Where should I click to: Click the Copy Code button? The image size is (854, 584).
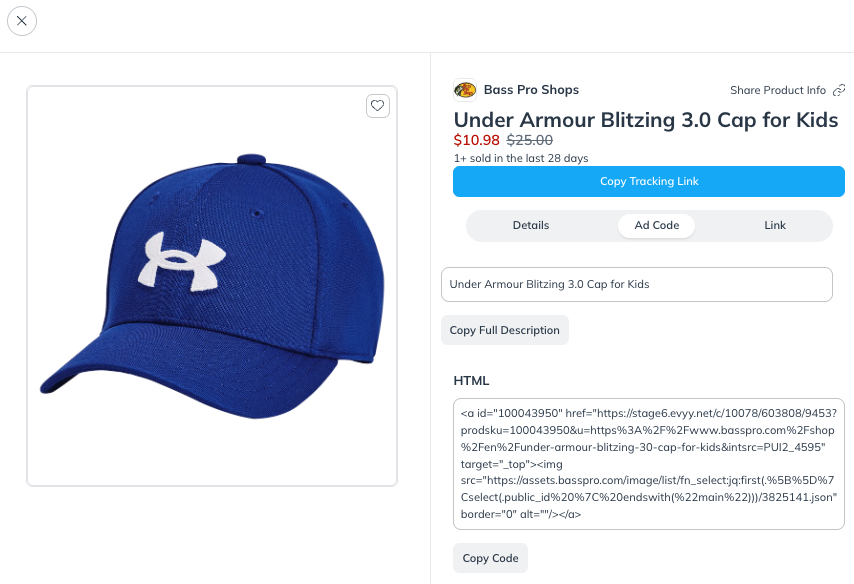point(490,558)
